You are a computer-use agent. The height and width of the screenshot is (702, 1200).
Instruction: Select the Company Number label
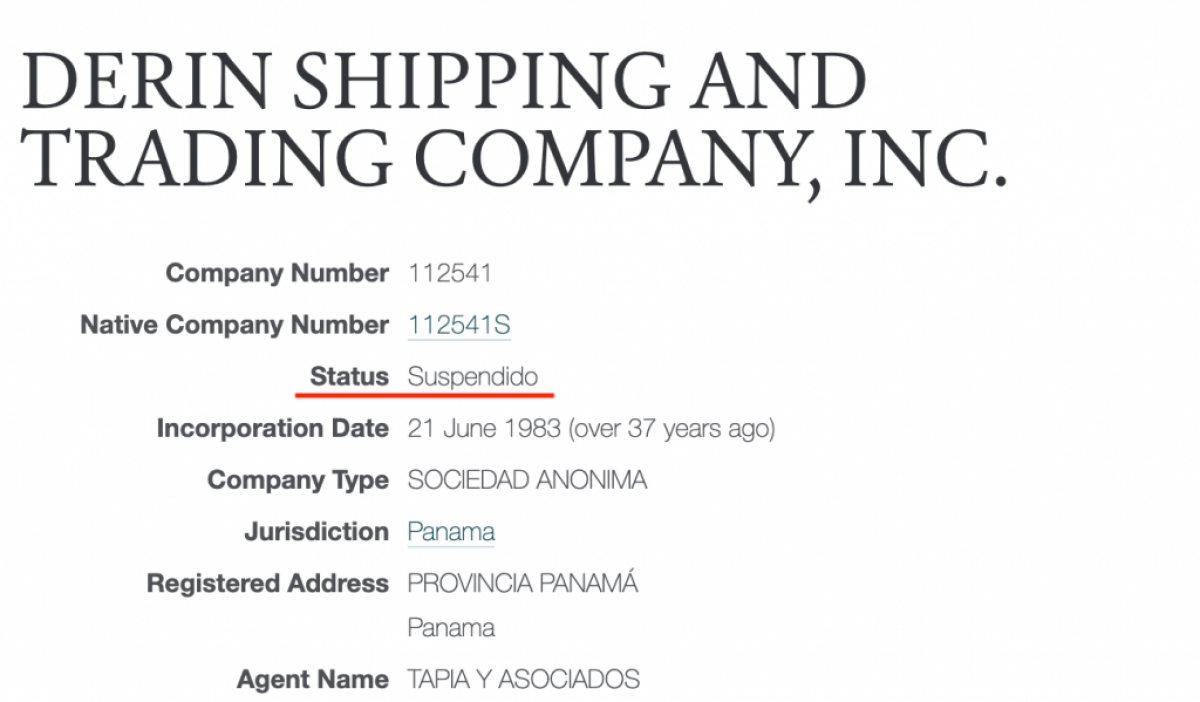point(277,273)
